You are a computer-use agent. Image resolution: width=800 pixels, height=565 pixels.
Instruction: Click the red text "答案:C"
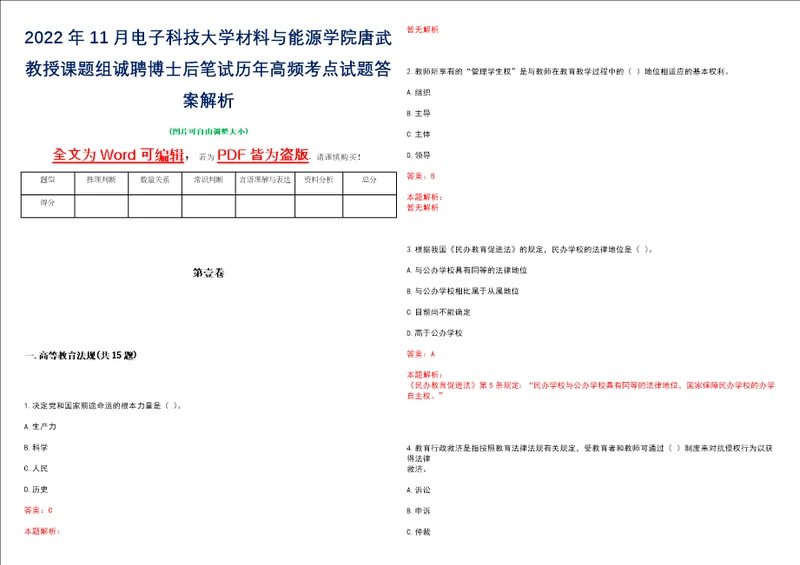[38, 510]
